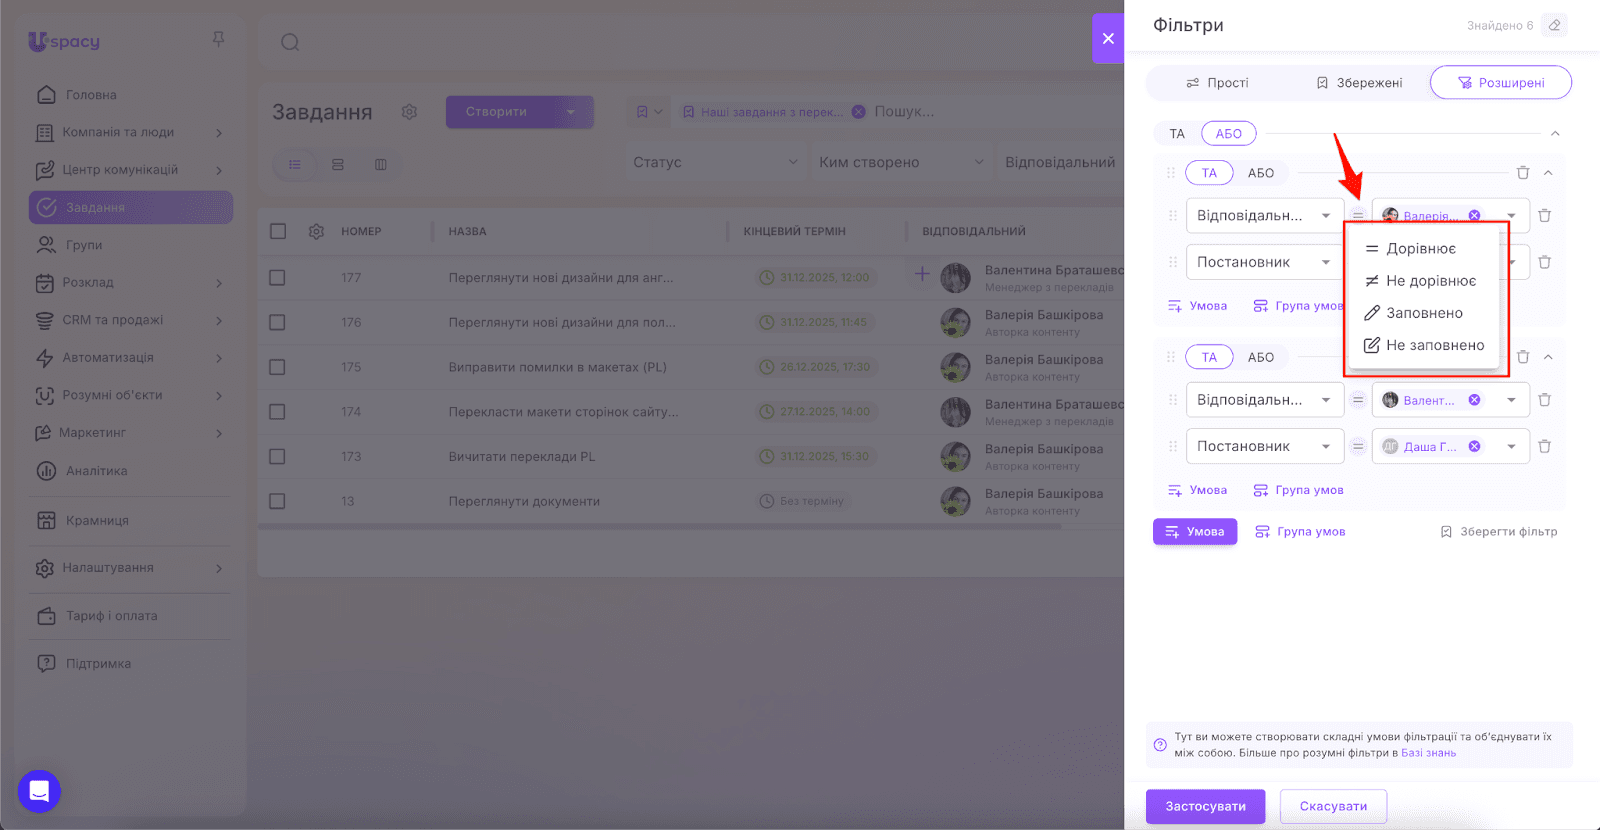Check the box for task 174
This screenshot has height=830, width=1600.
click(277, 412)
